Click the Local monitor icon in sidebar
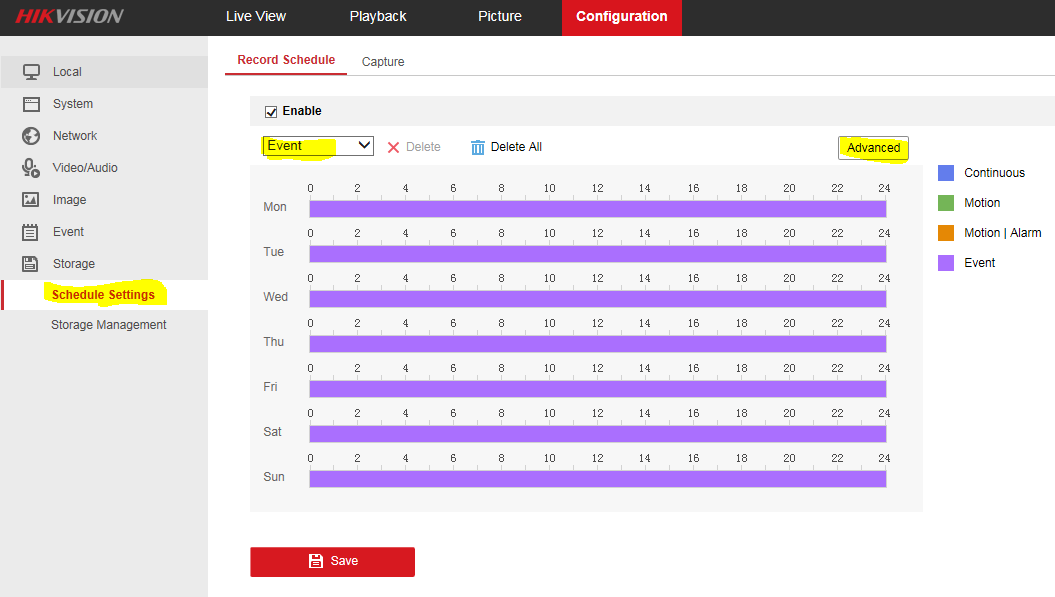1055x597 pixels. 31,72
